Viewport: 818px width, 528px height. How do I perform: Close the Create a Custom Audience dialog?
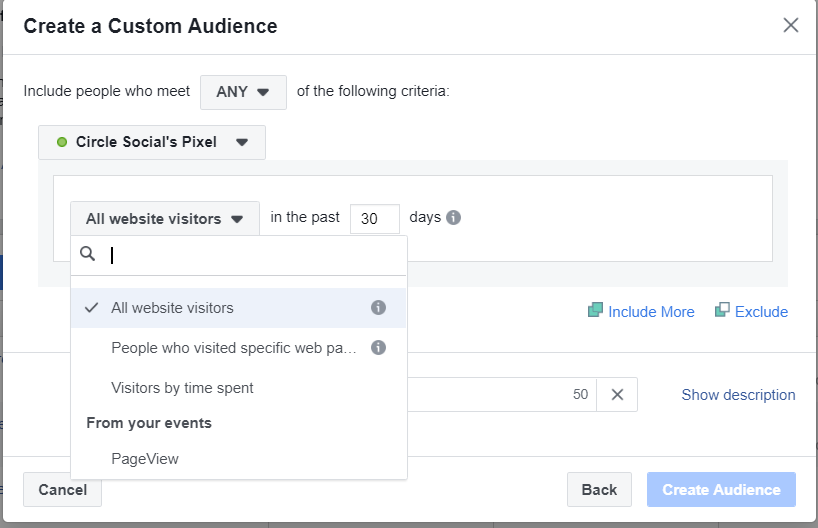[791, 25]
